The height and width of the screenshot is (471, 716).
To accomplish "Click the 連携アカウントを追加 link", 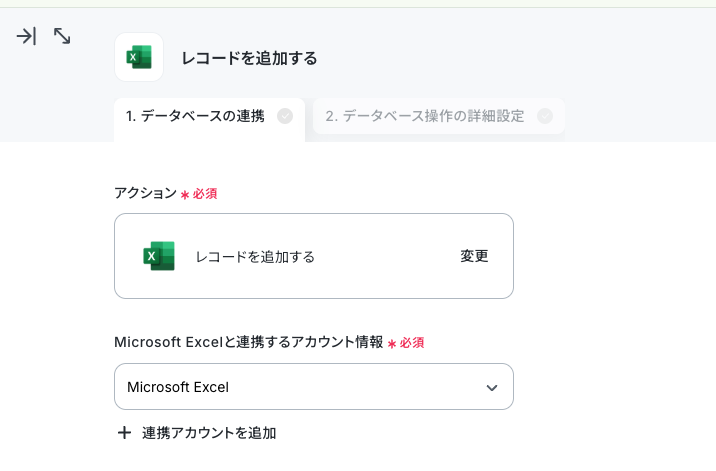I will tap(209, 433).
